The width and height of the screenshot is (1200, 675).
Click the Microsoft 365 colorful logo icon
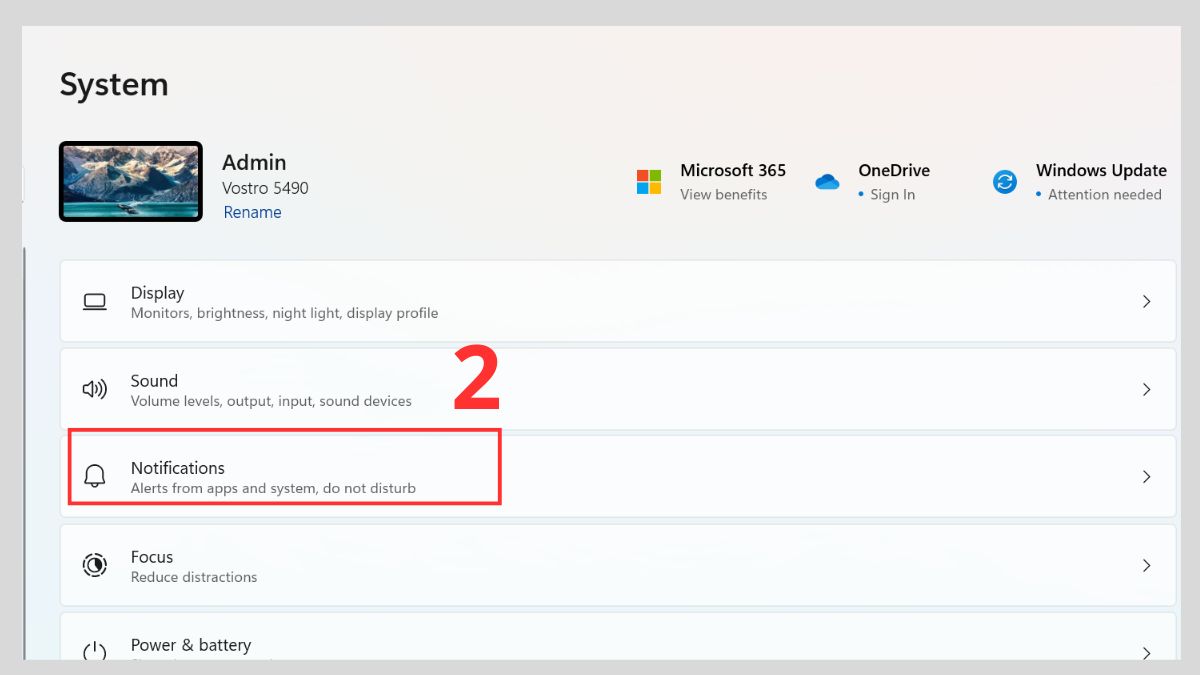[x=649, y=182]
